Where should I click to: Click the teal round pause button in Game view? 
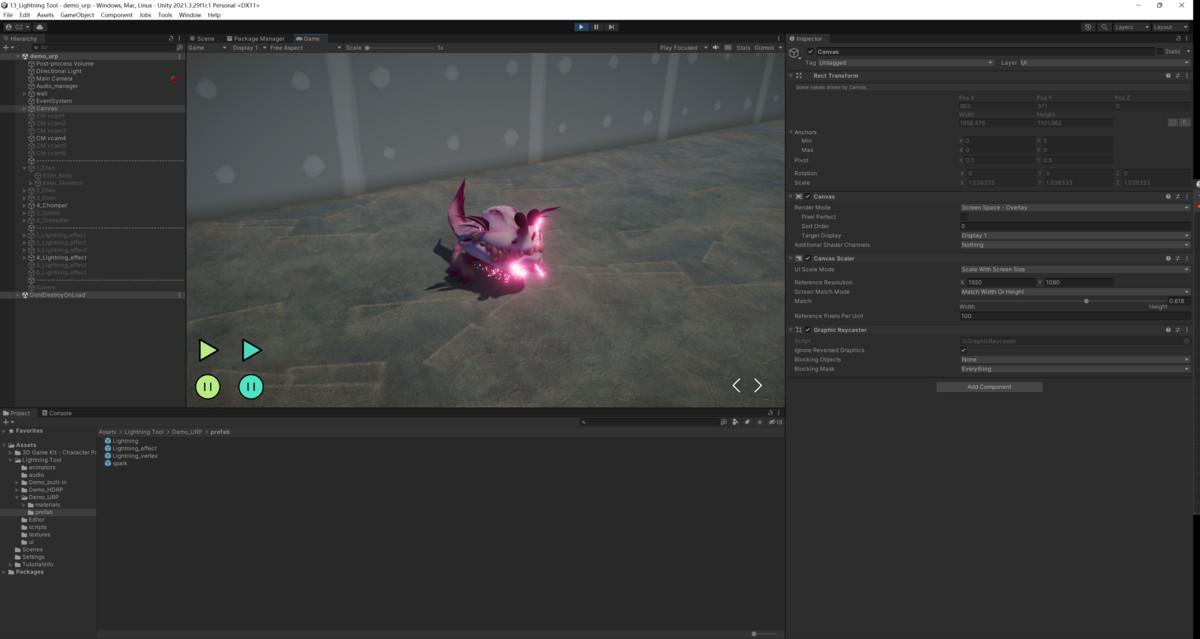click(x=251, y=386)
